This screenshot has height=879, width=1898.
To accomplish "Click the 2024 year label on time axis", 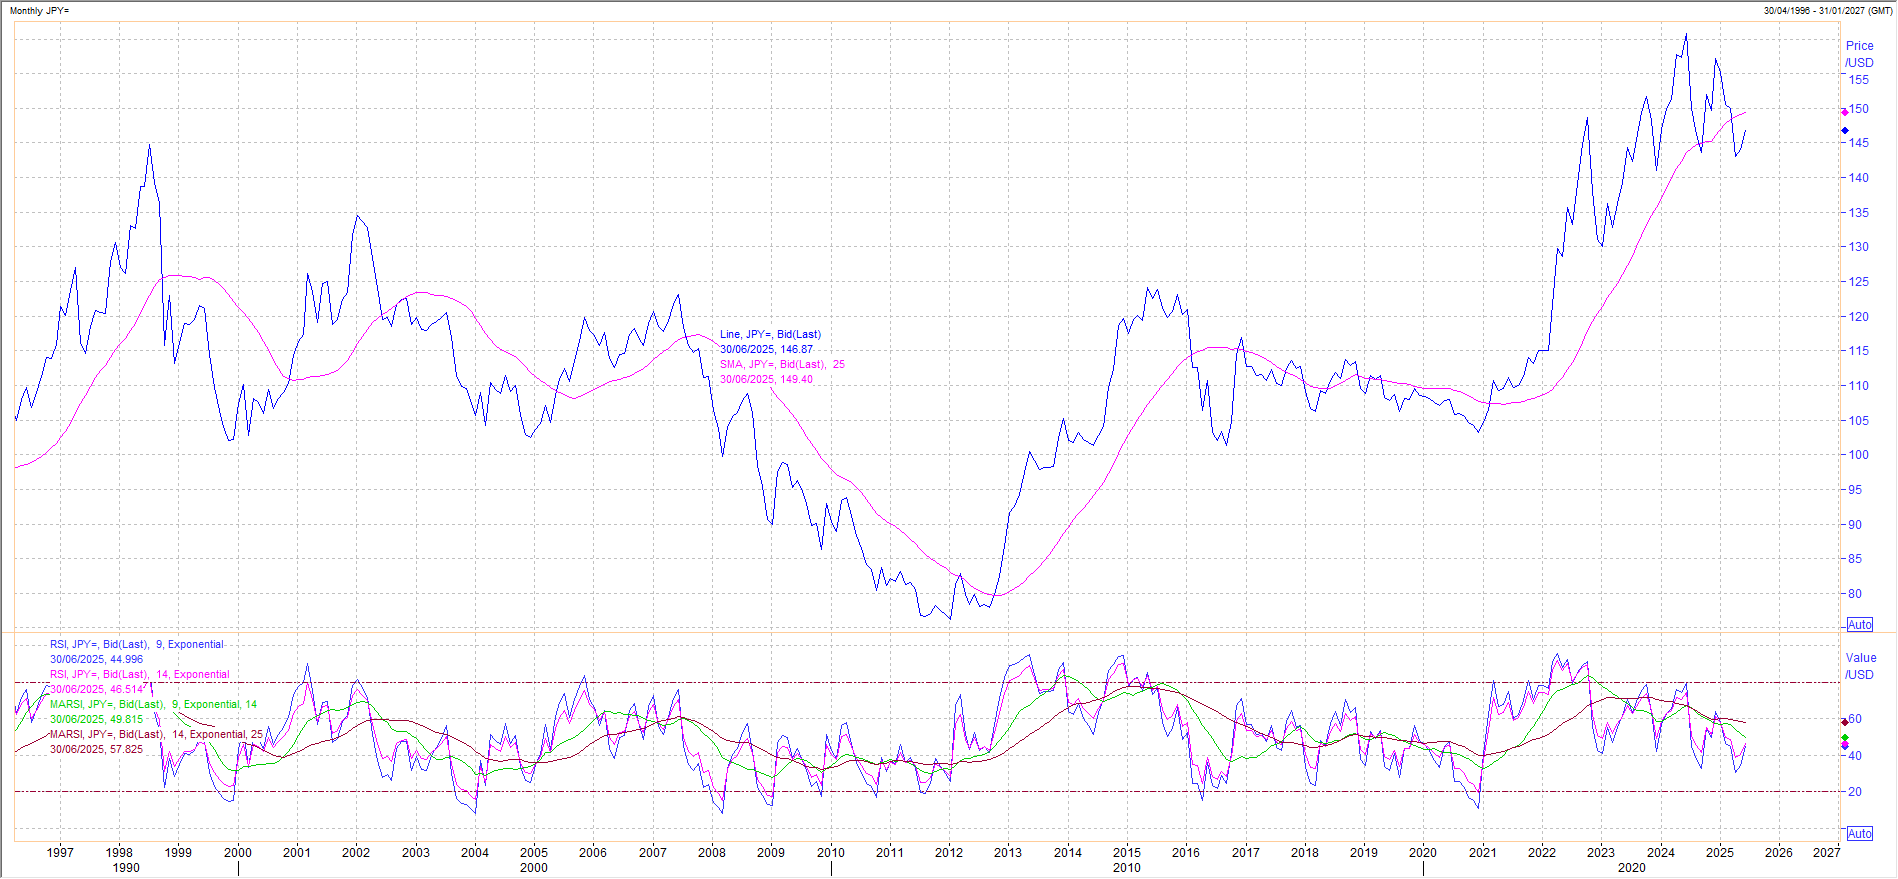I will (1661, 853).
